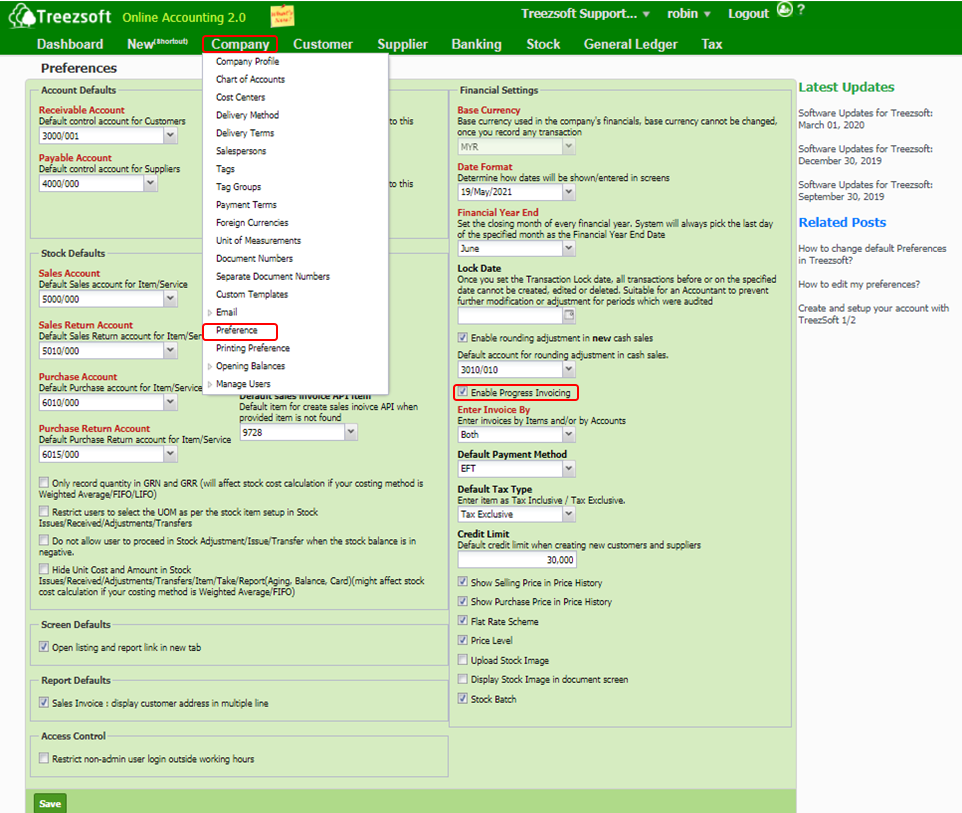
Task: Toggle the Flat Rate Scheme checkbox
Action: coord(463,620)
